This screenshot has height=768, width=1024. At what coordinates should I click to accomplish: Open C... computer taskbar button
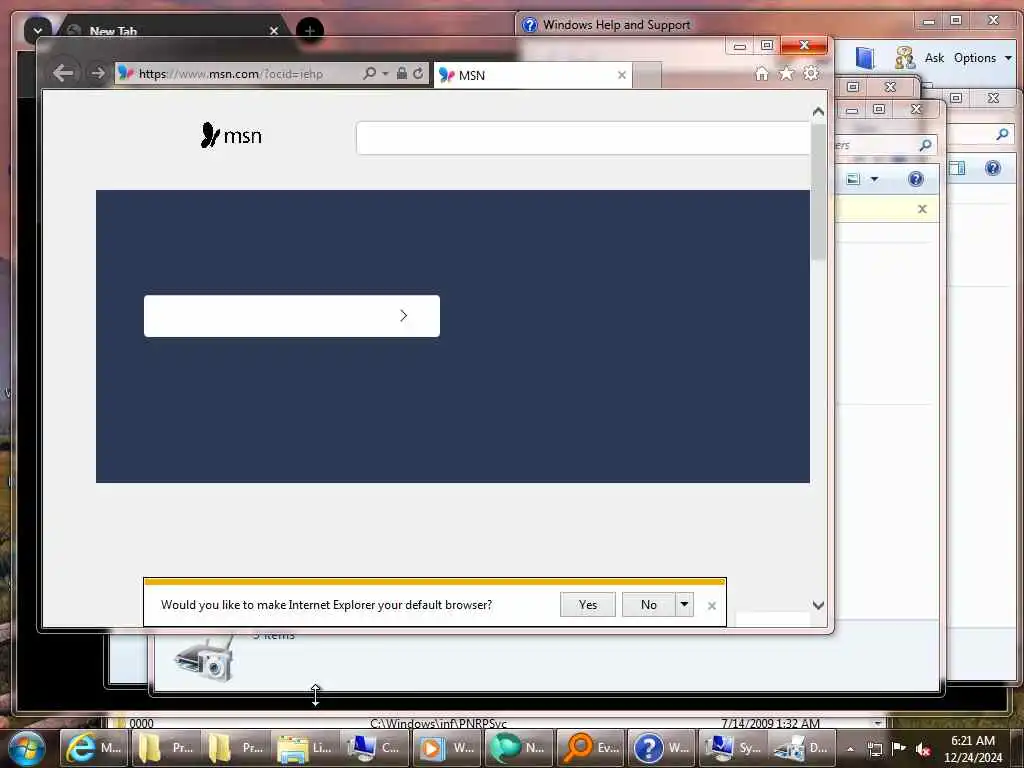376,748
